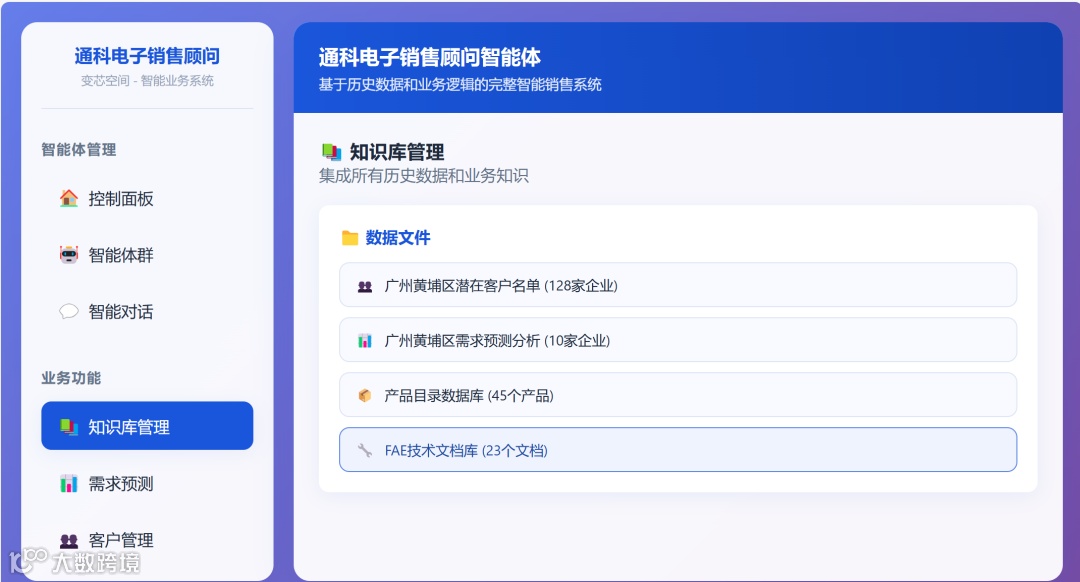The width and height of the screenshot is (1080, 582).
Task: Click the 通科电子销售顾问智能体 header title
Action: coord(430,57)
